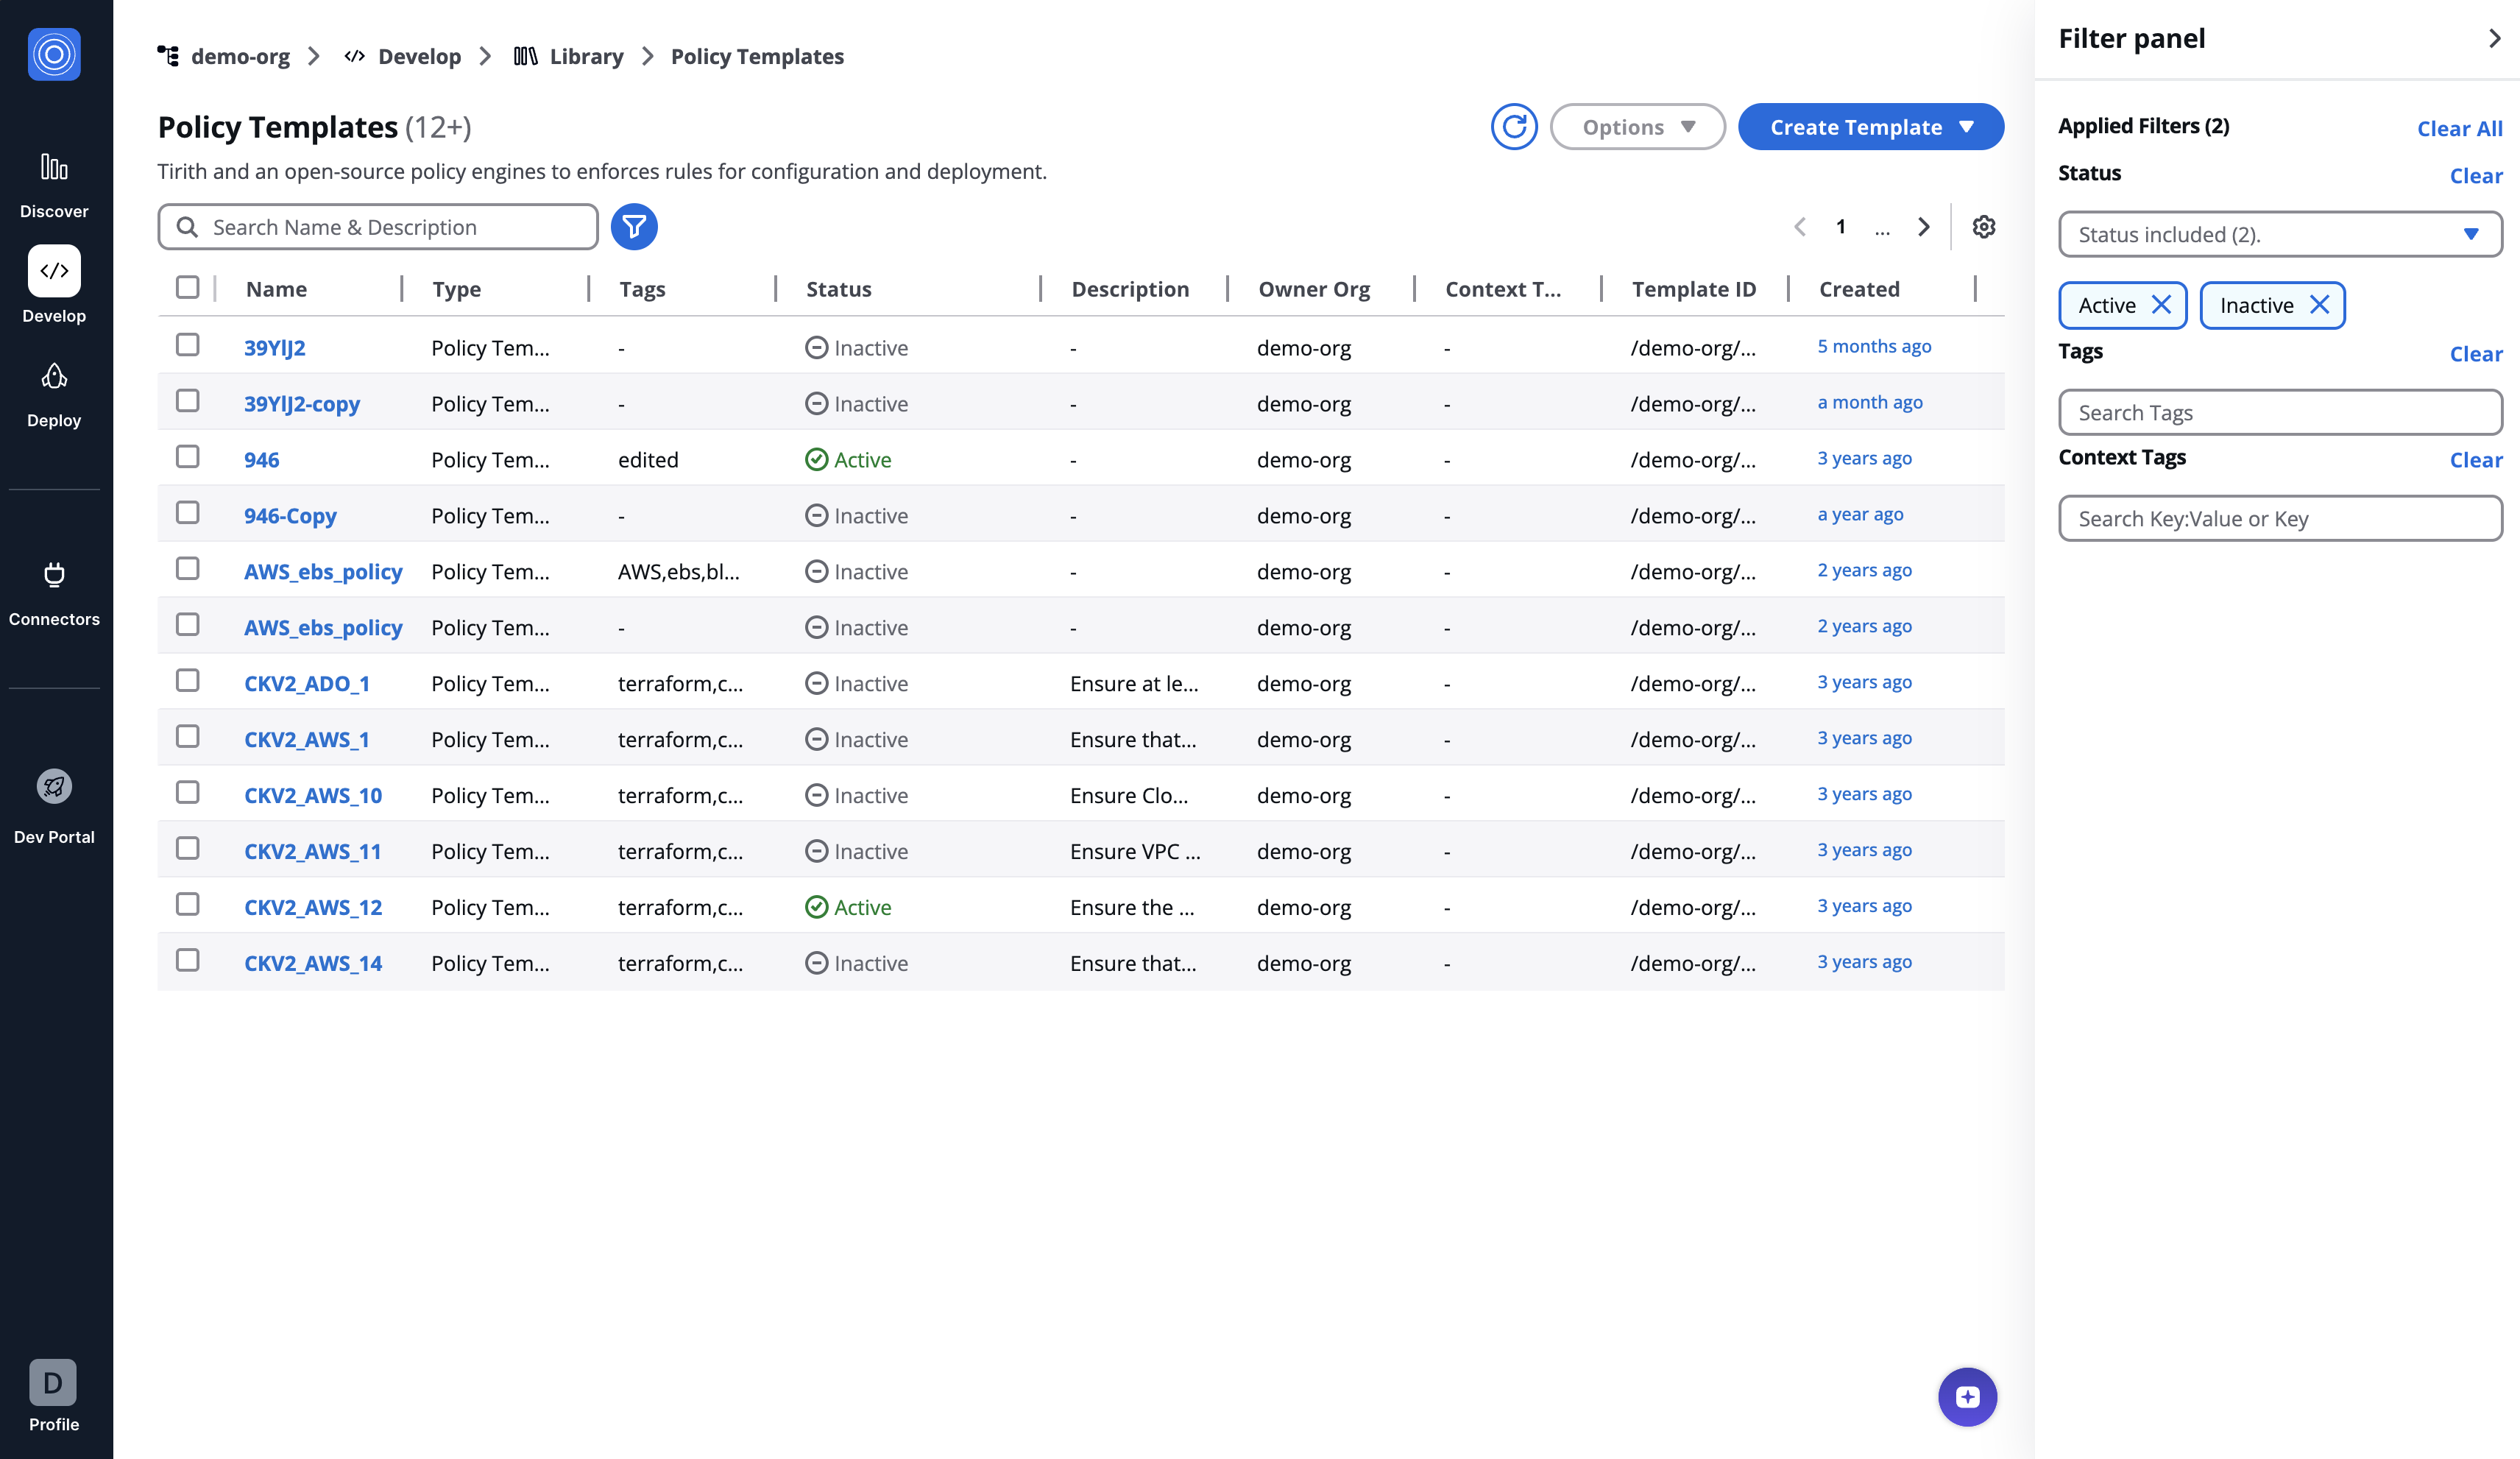Image resolution: width=2520 pixels, height=1459 pixels.
Task: Click the refresh icon next to Options
Action: (x=1513, y=127)
